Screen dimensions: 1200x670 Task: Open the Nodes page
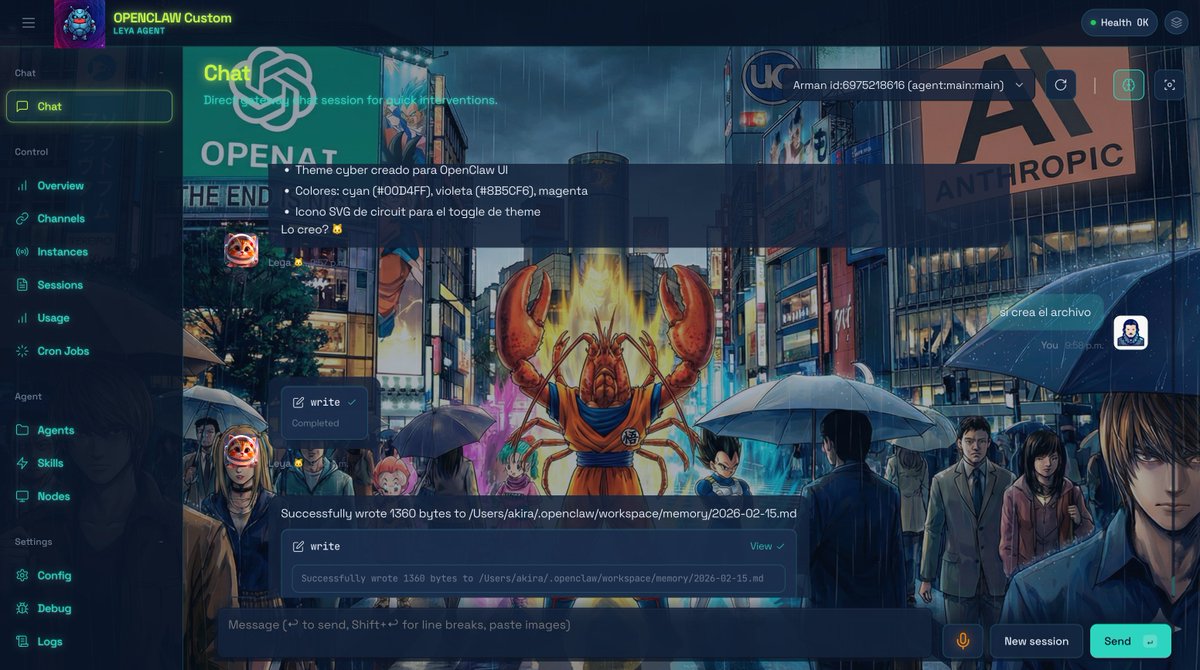[89, 496]
